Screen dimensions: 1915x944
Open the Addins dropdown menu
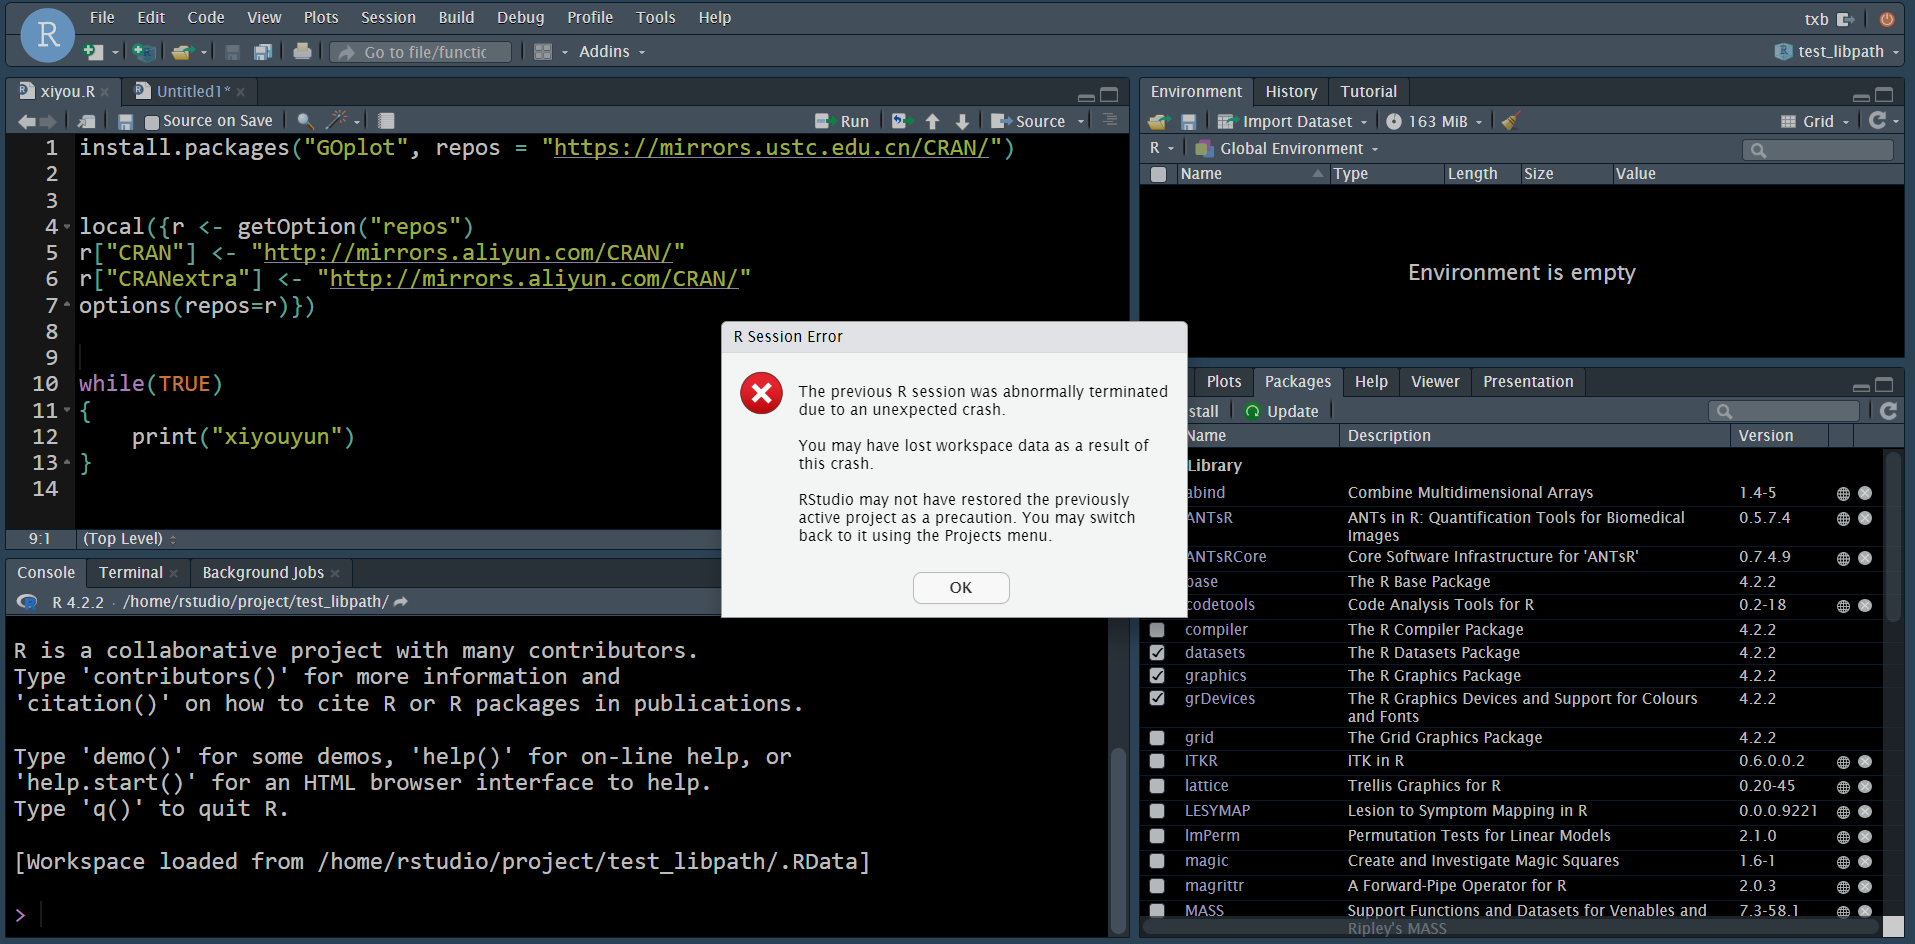pos(611,52)
